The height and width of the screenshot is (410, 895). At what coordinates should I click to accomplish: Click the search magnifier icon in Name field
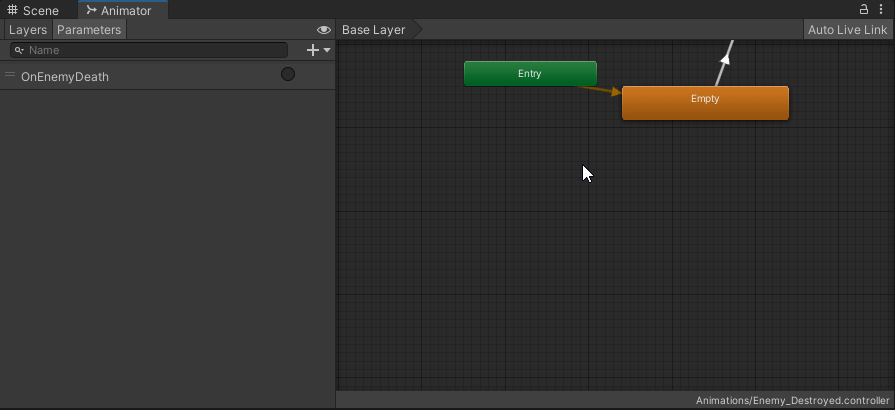point(19,50)
